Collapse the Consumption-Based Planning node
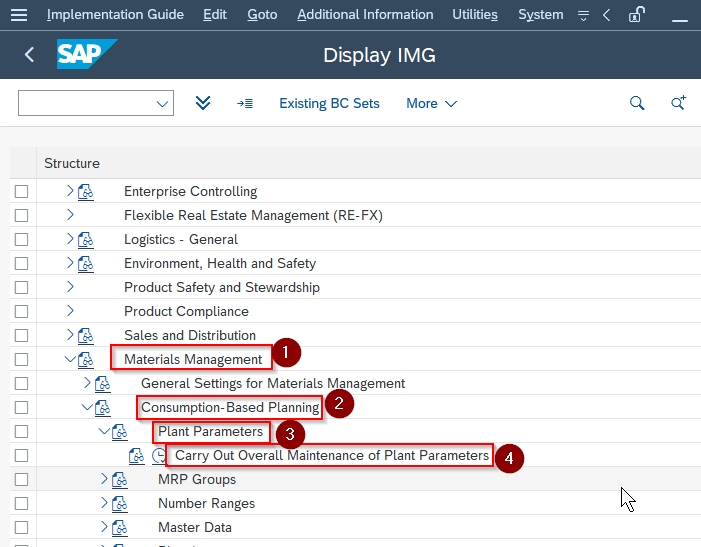The image size is (701, 547). 87,407
